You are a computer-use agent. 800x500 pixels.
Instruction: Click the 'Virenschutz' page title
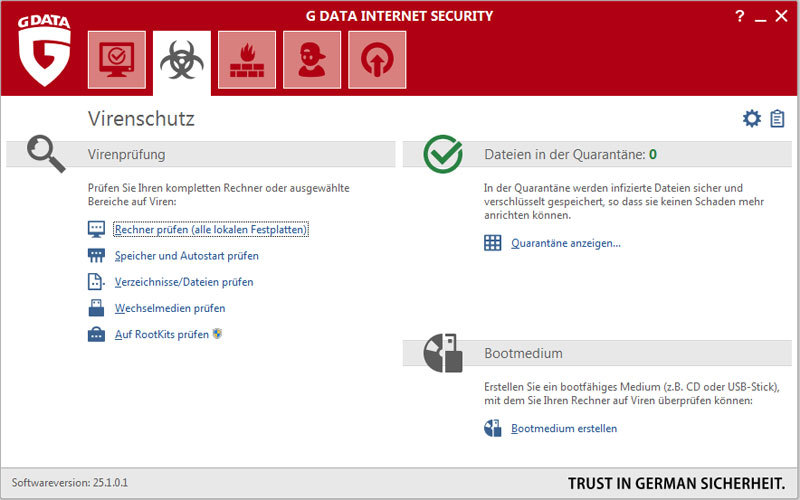click(x=141, y=118)
